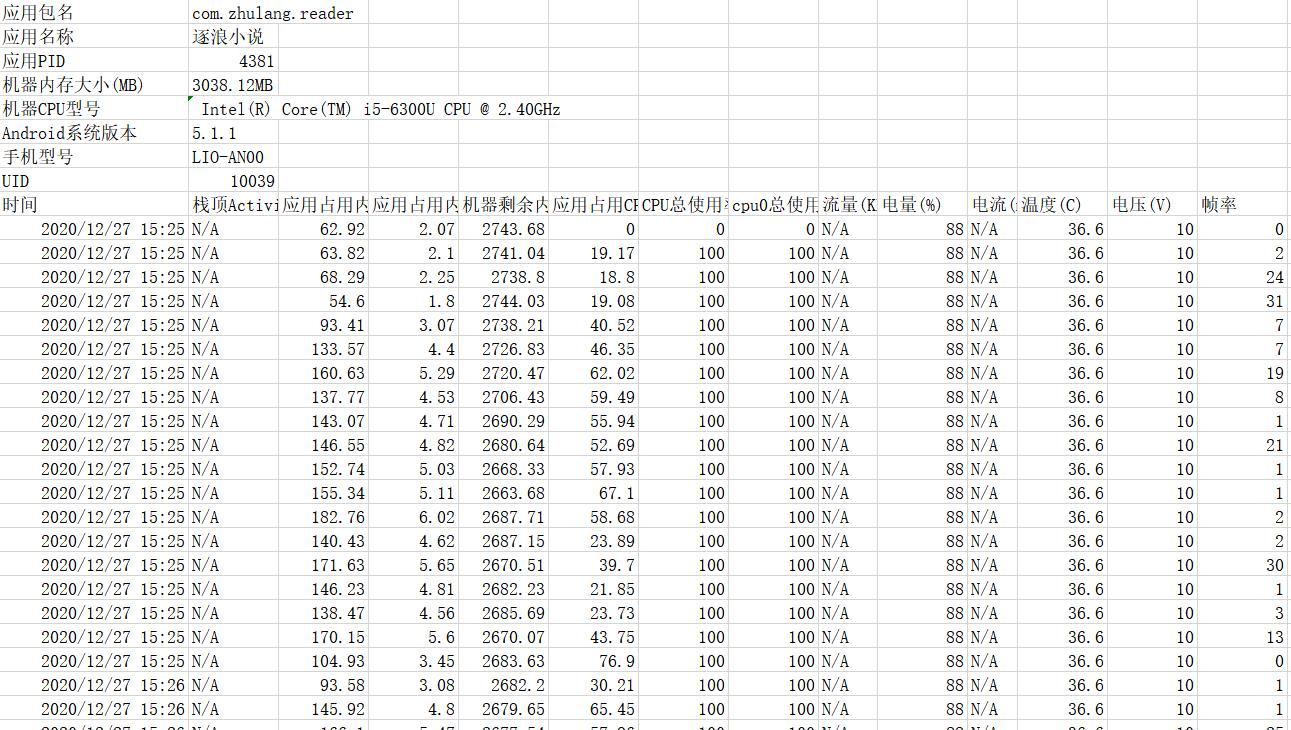Viewport: 1291px width, 730px height.
Task: Select the CPU usage cell 67.1
Action: click(x=594, y=493)
